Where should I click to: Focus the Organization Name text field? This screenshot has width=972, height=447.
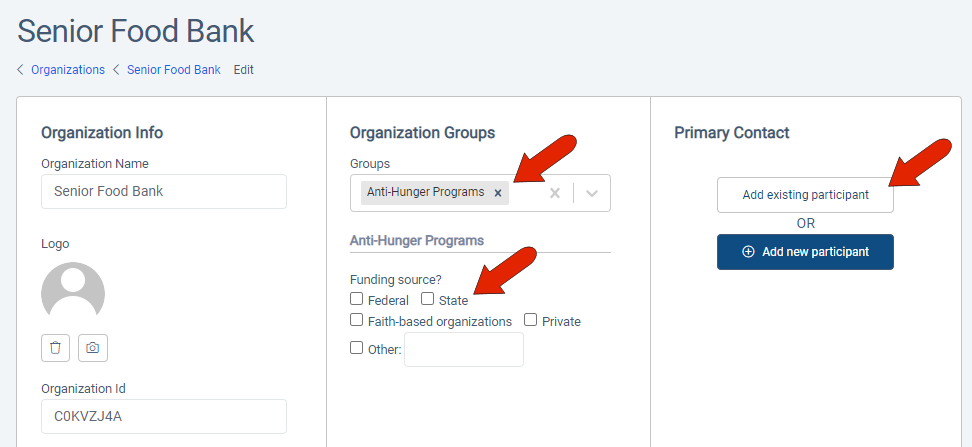[x=164, y=191]
